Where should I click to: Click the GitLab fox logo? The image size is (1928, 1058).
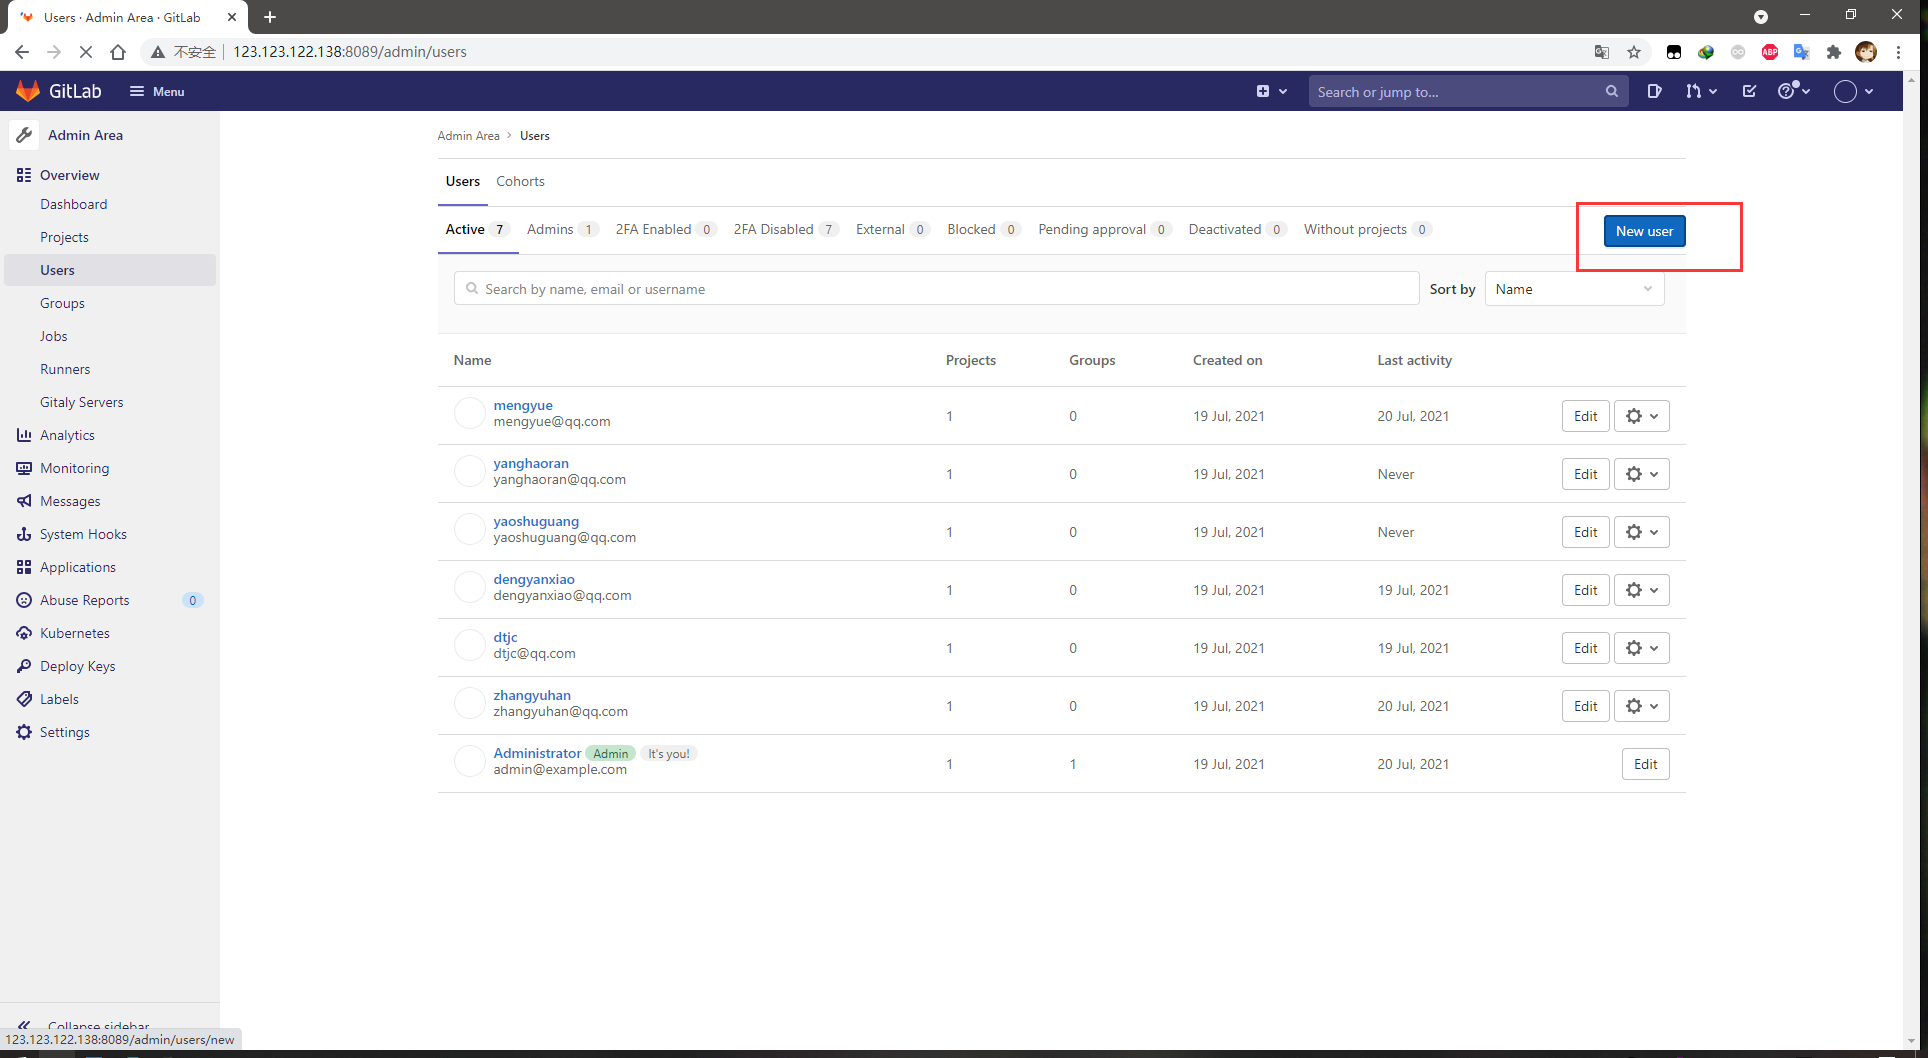coord(28,91)
